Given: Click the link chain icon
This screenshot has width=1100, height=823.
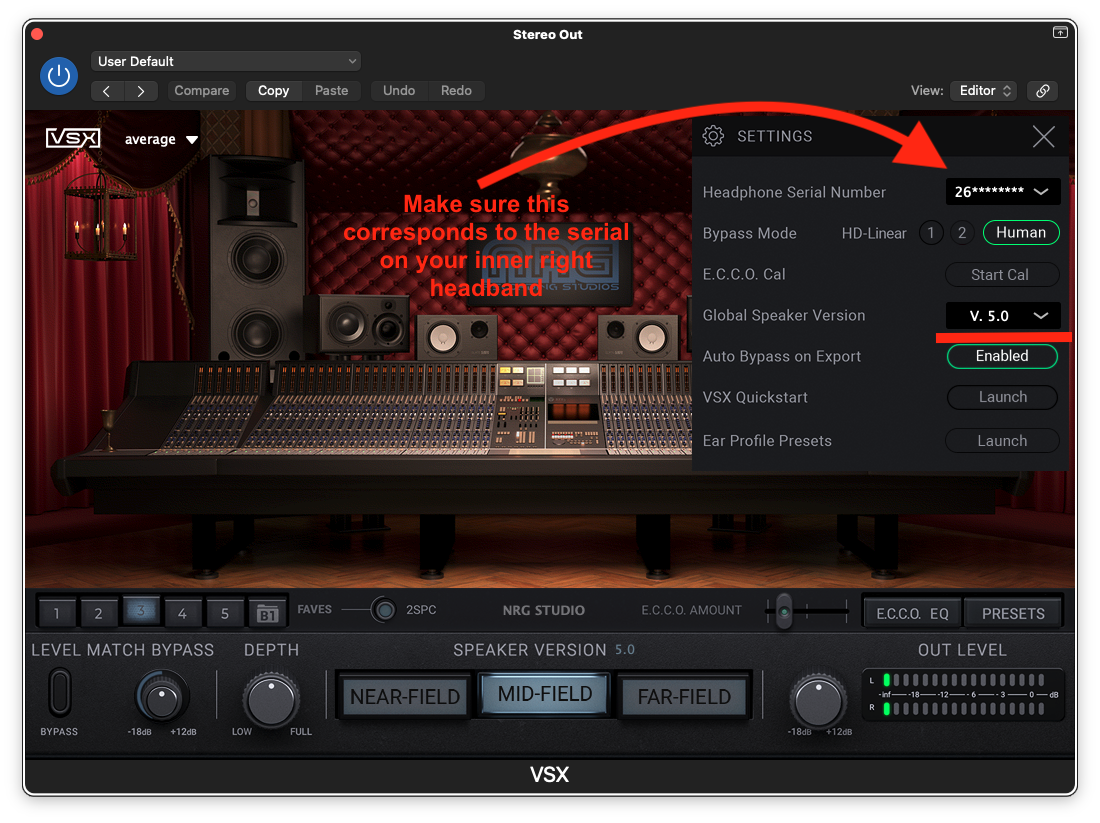Looking at the screenshot, I should click(x=1042, y=91).
